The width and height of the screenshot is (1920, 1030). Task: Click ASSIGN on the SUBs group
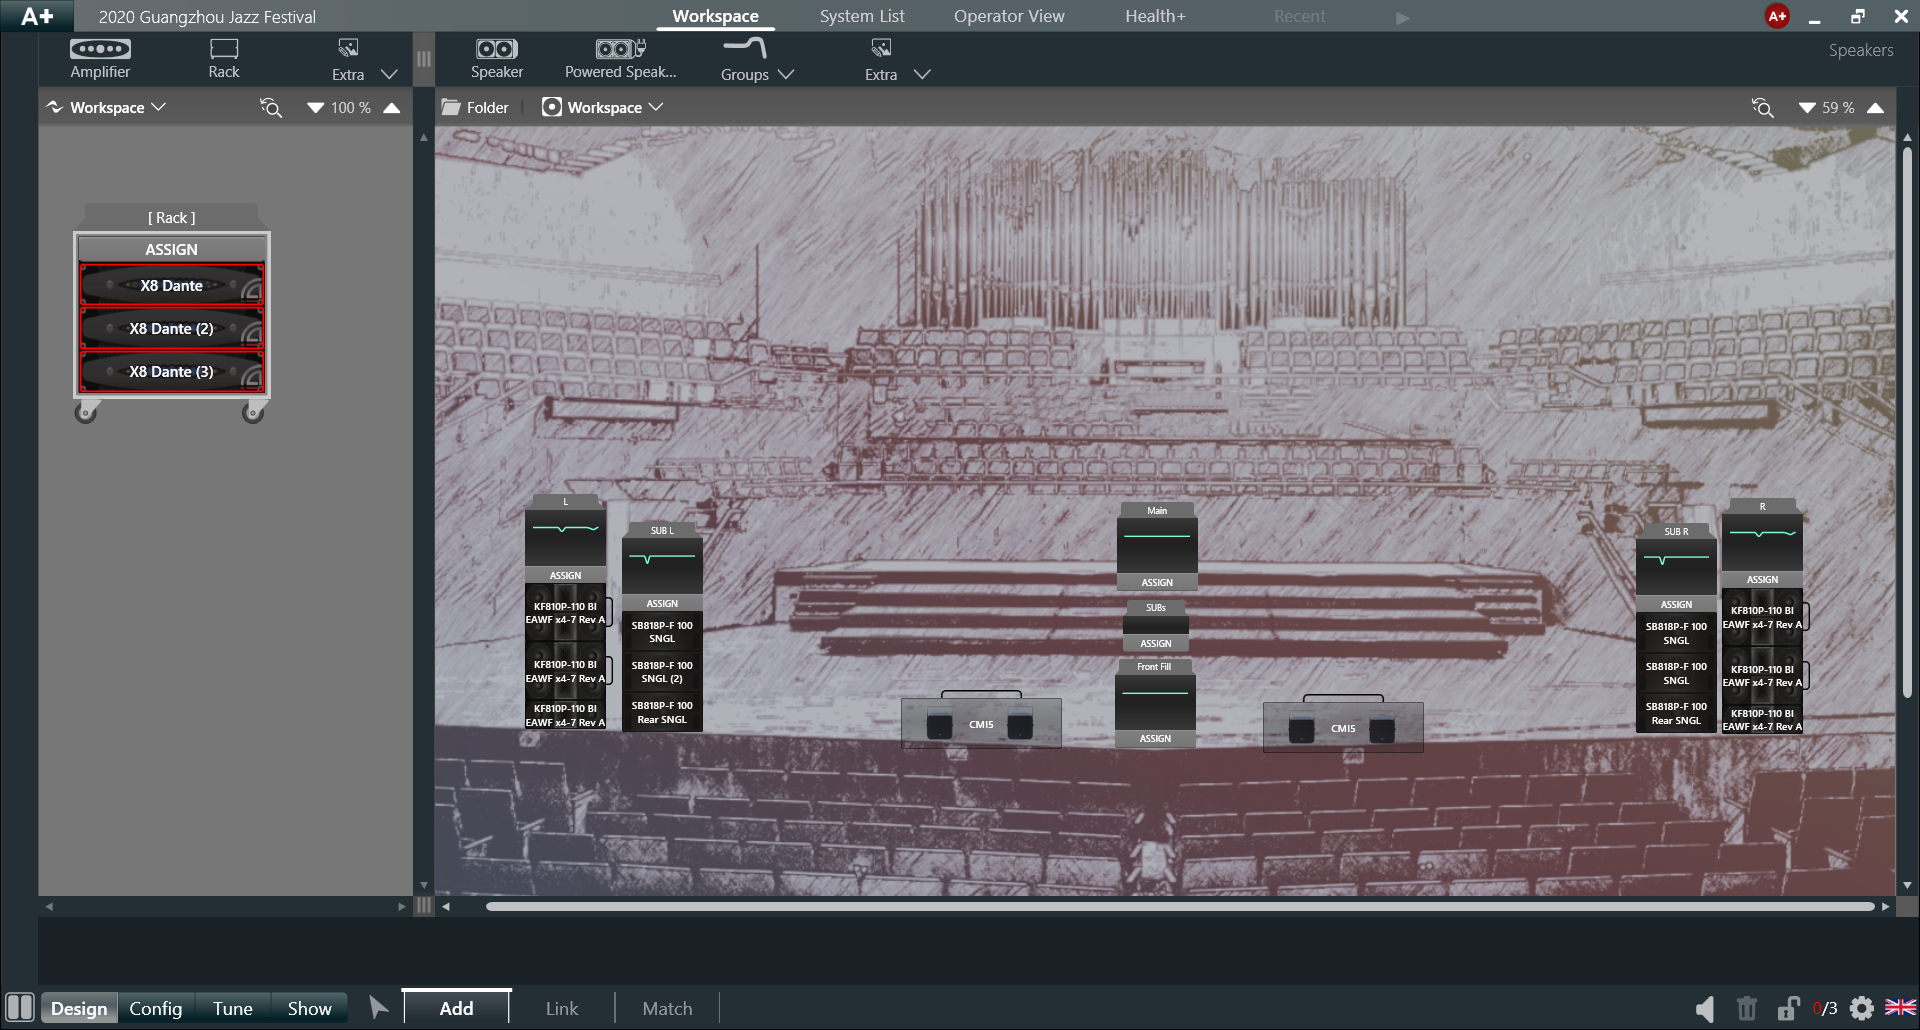pyautogui.click(x=1156, y=643)
